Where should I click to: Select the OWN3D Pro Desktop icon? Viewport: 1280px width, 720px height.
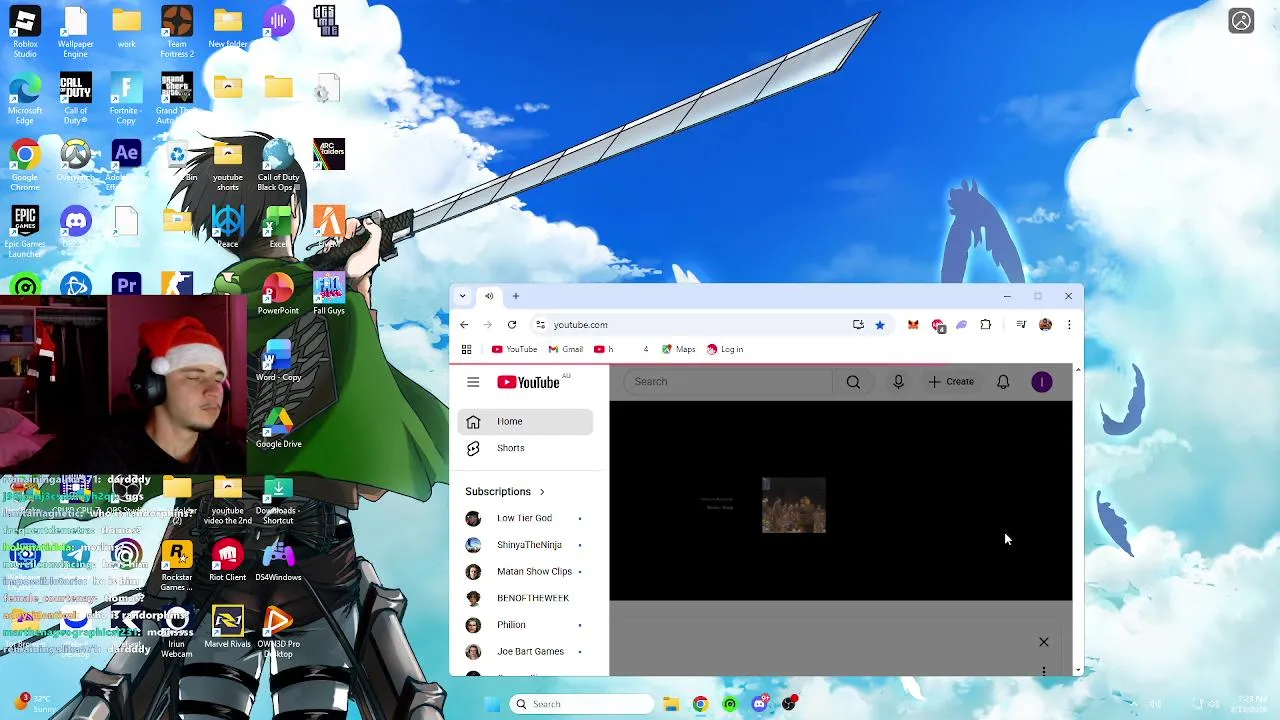[x=278, y=633]
